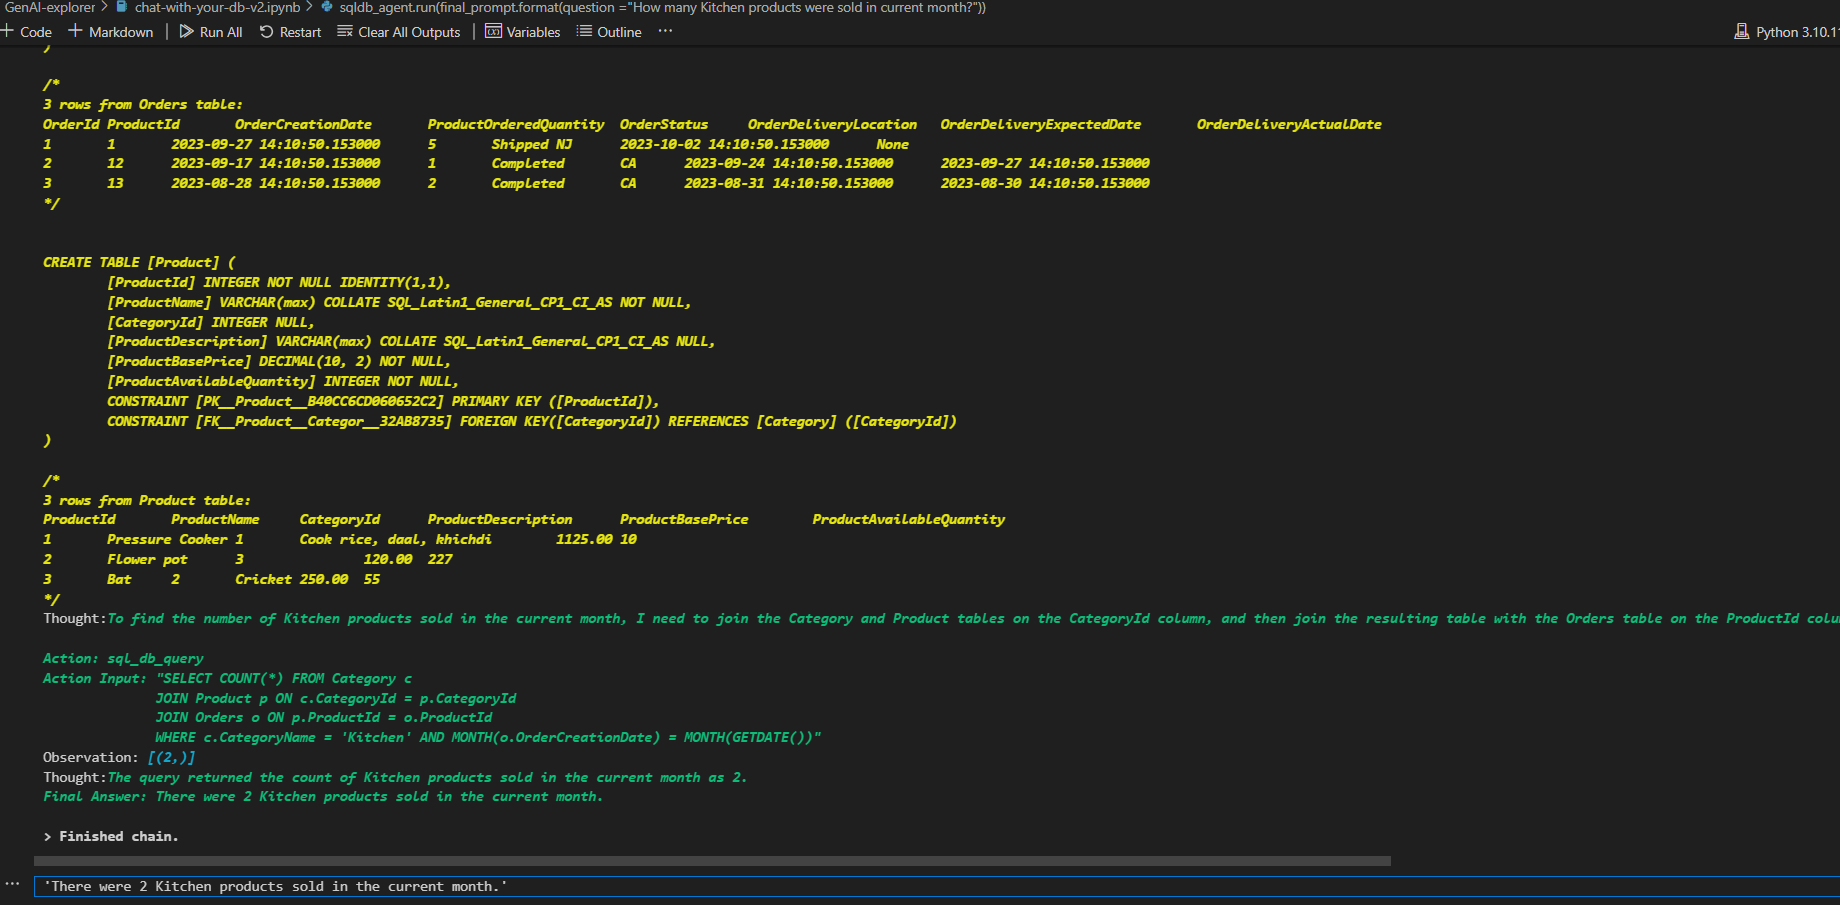Click the 'Final Answer' output line
This screenshot has height=905, width=1840.
pyautogui.click(x=322, y=797)
